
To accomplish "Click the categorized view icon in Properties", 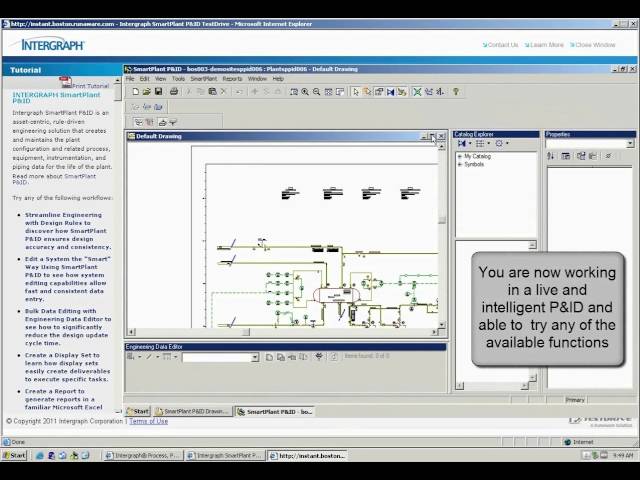I will [566, 156].
